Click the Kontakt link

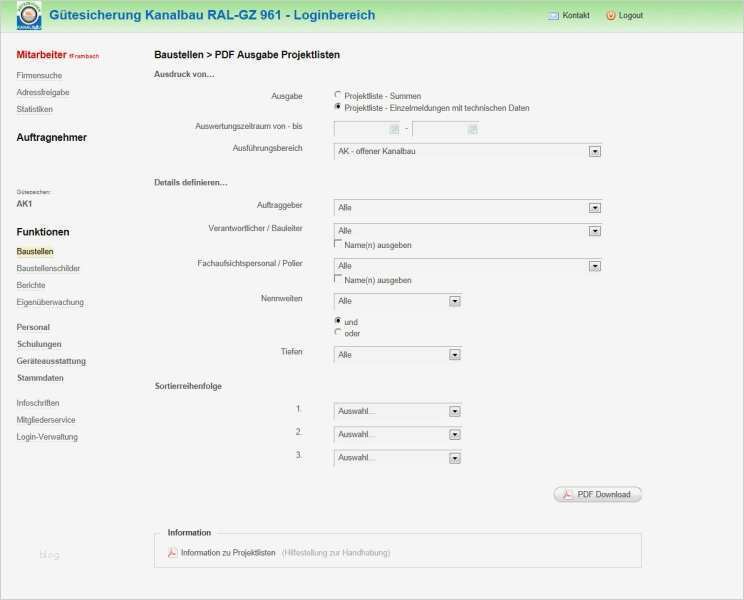tap(576, 15)
